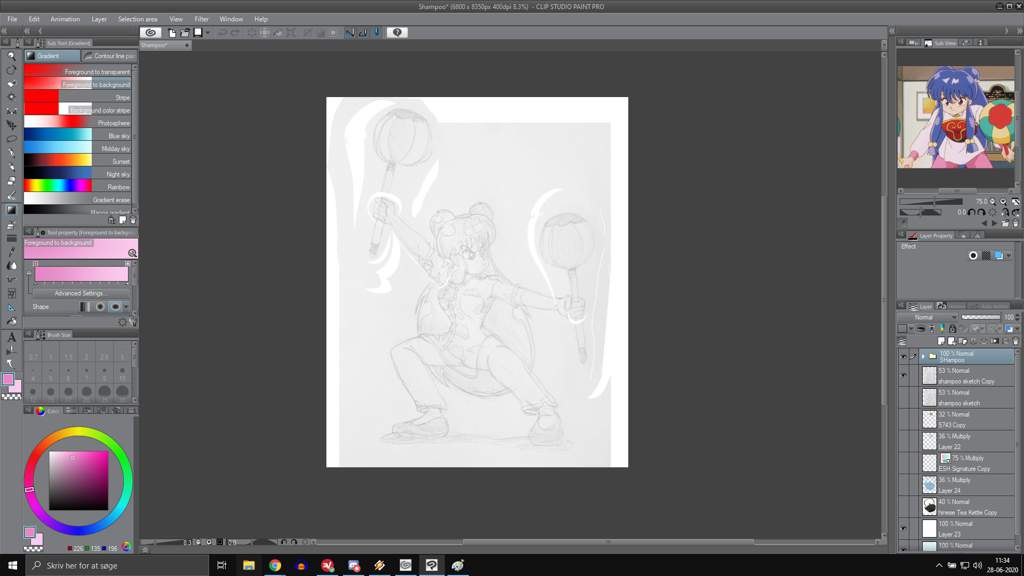The height and width of the screenshot is (576, 1024).
Task: Toggle visibility of Shampoo folder layer
Action: [x=903, y=357]
